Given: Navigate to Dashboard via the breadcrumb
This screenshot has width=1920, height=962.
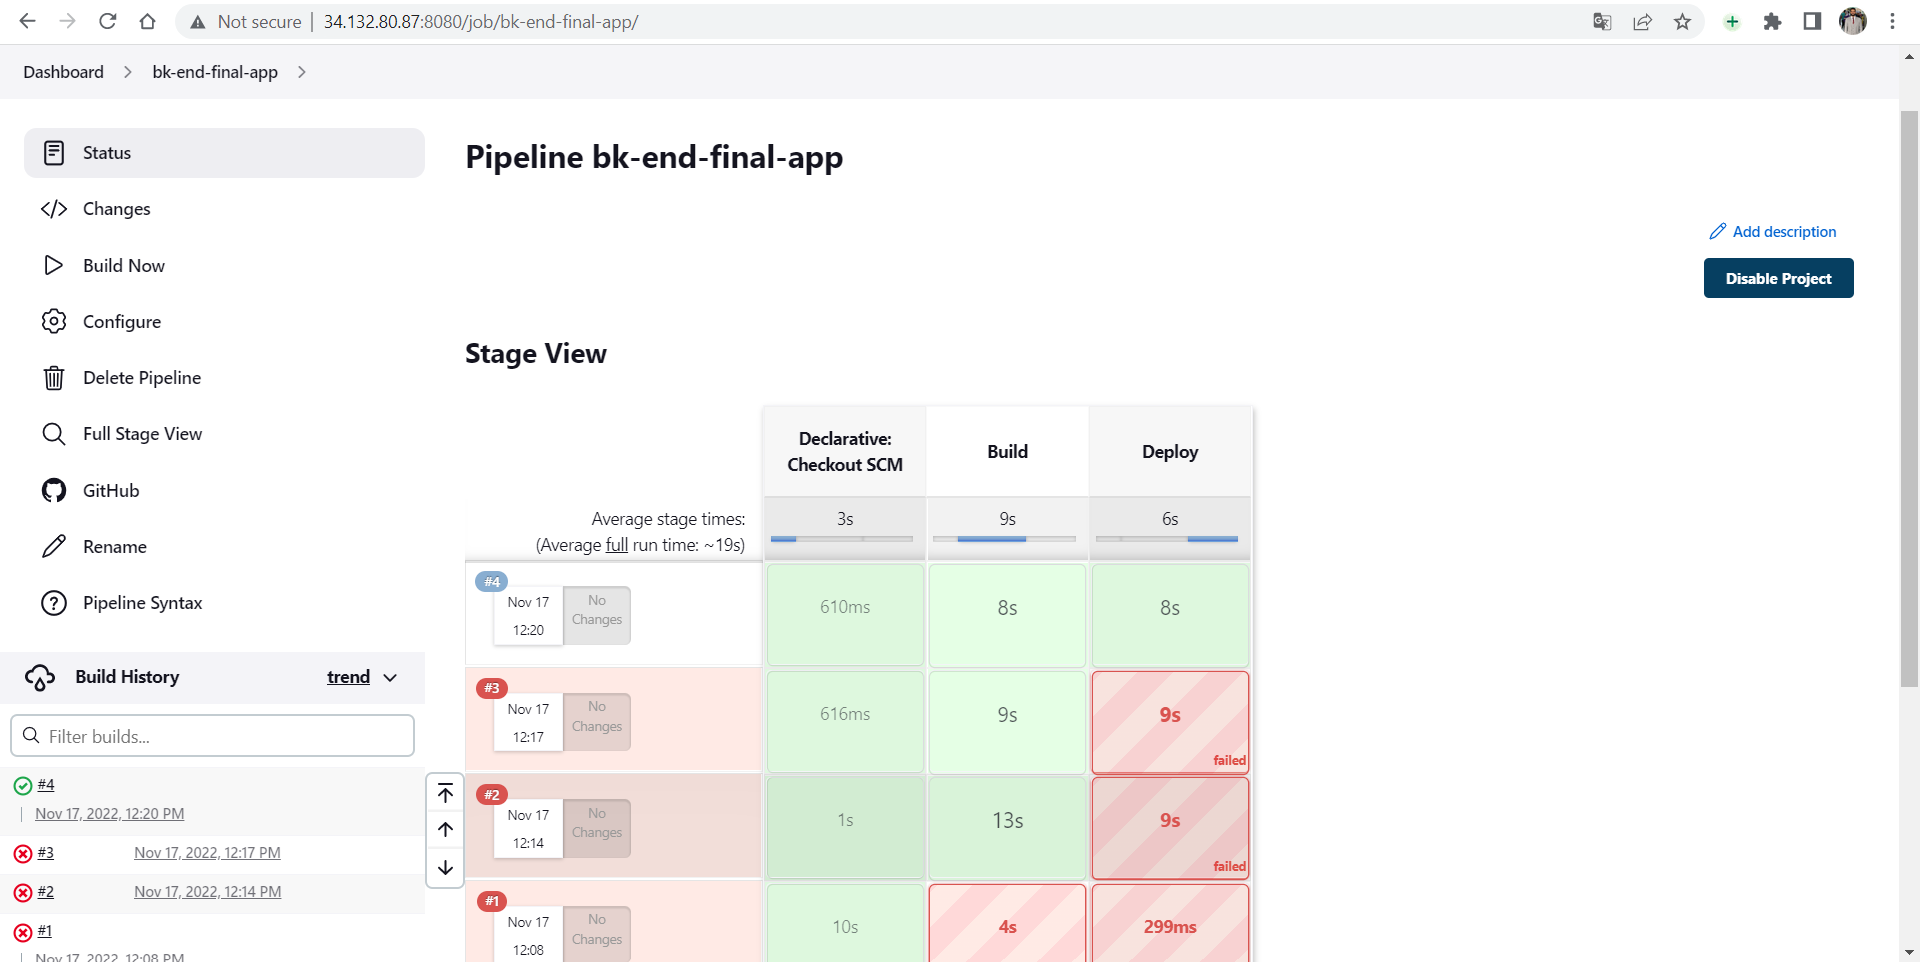Looking at the screenshot, I should tap(62, 71).
